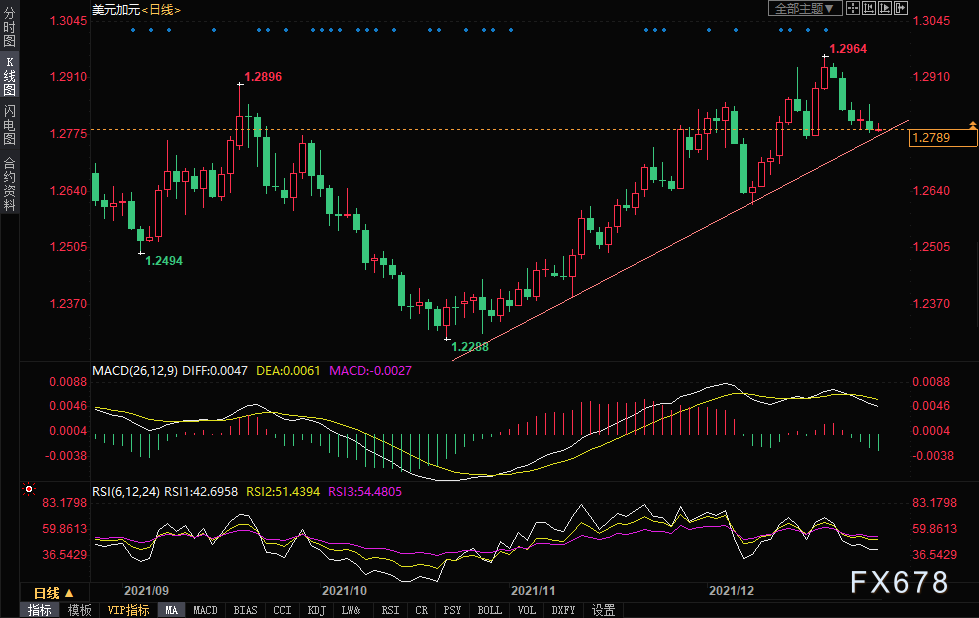Open the 合约资料 sidebar tab

tap(9, 184)
